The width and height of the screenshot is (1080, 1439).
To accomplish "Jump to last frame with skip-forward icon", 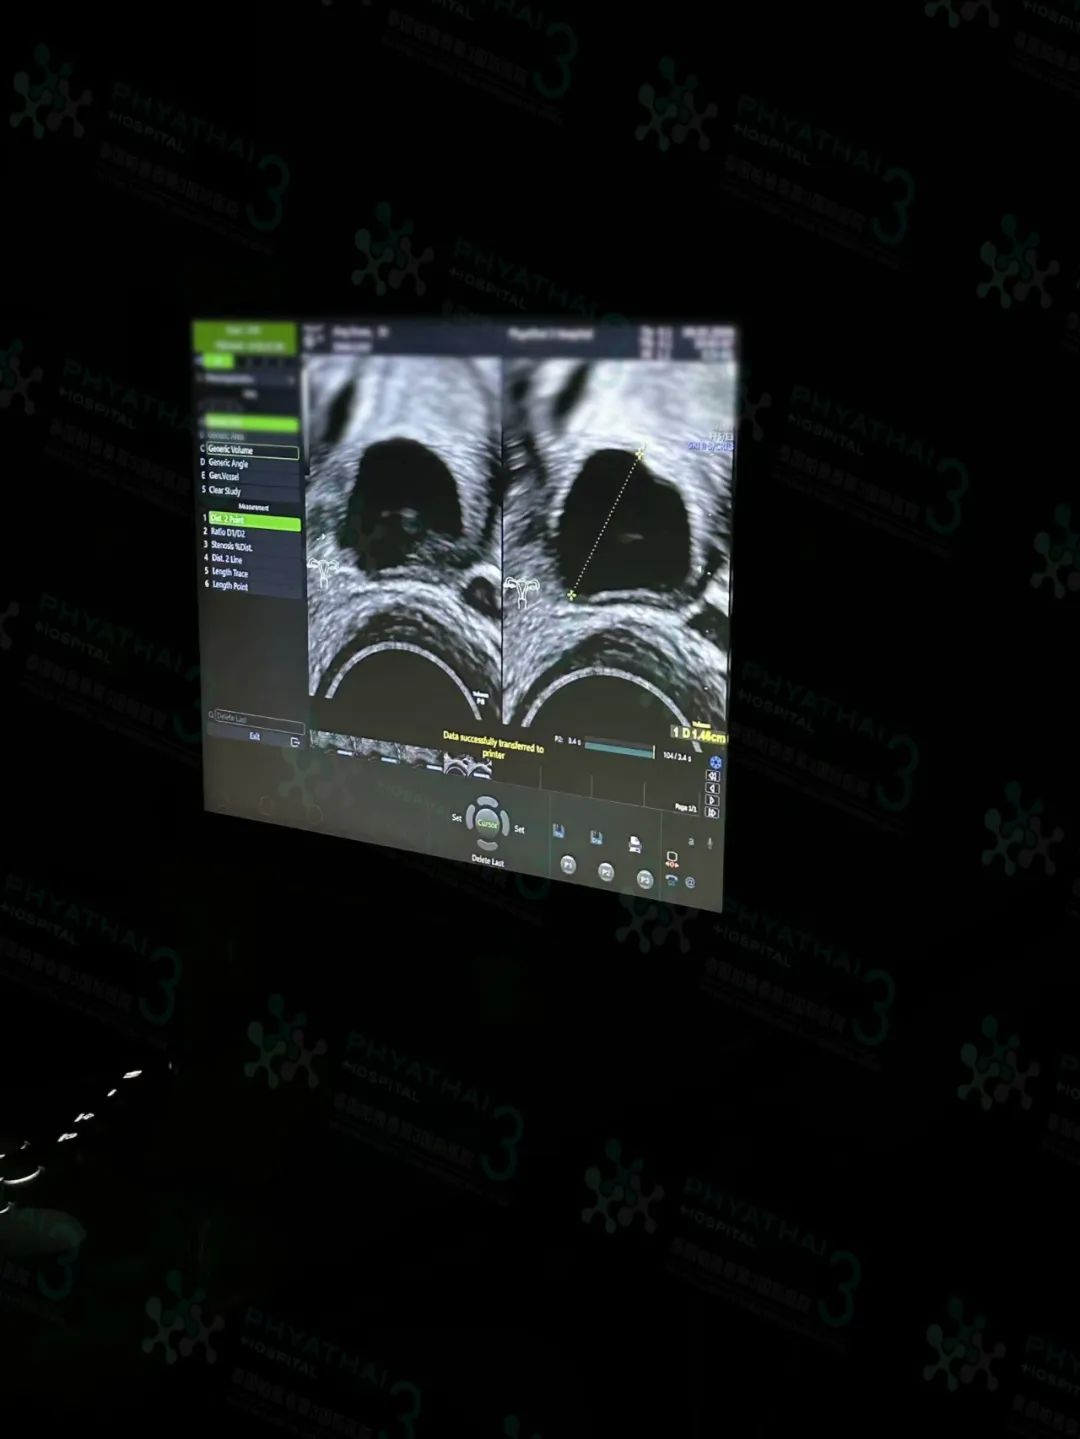I will 713,812.
